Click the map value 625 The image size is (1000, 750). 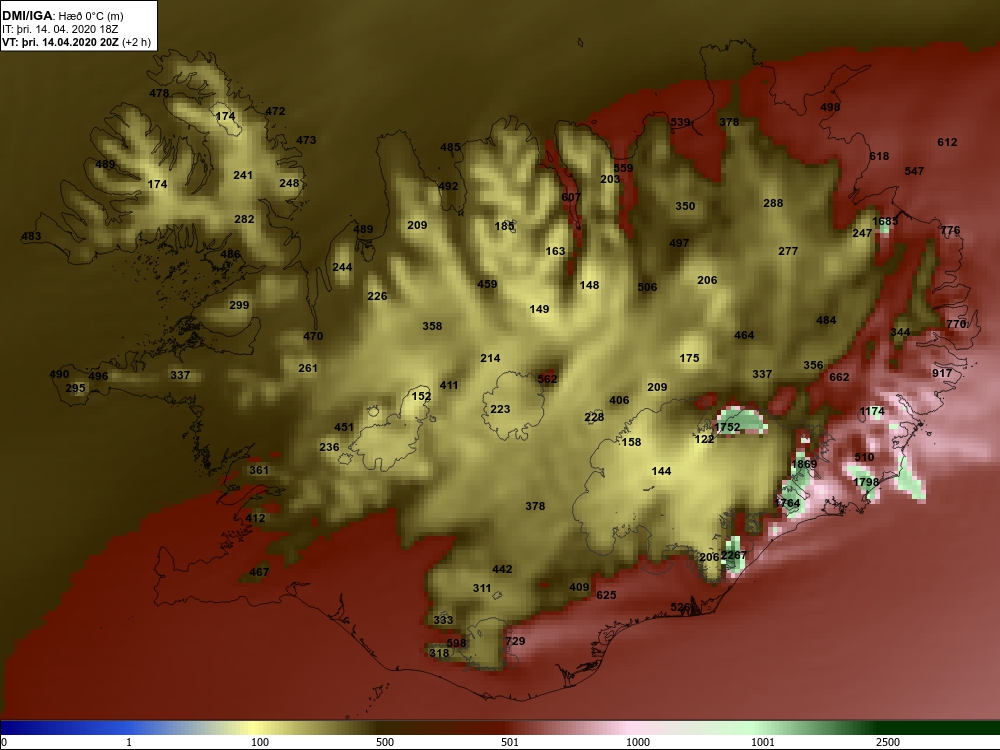point(607,595)
